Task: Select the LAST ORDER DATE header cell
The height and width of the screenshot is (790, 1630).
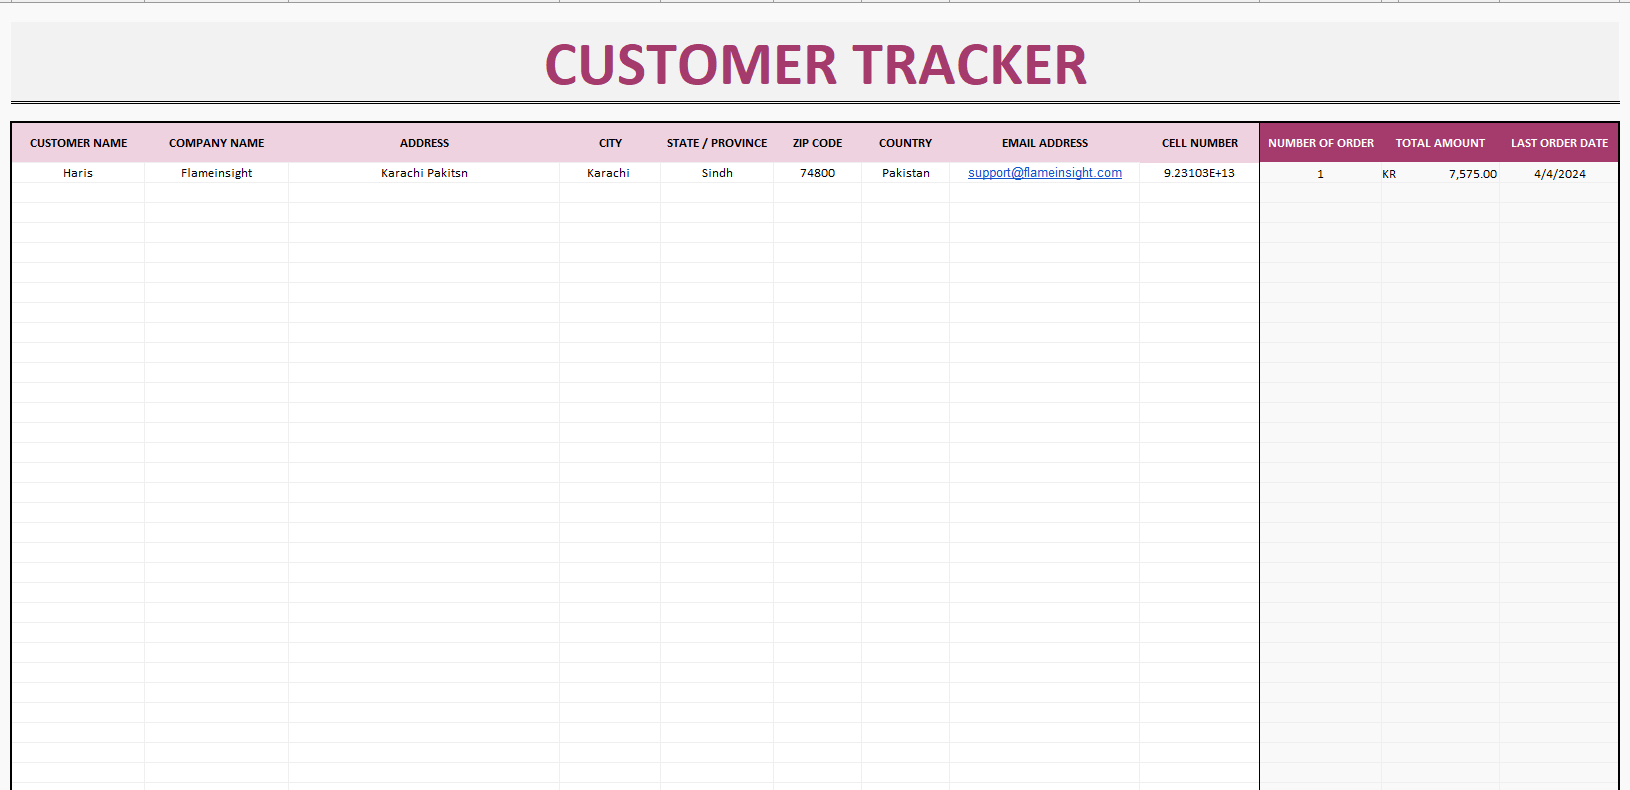Action: [x=1559, y=143]
